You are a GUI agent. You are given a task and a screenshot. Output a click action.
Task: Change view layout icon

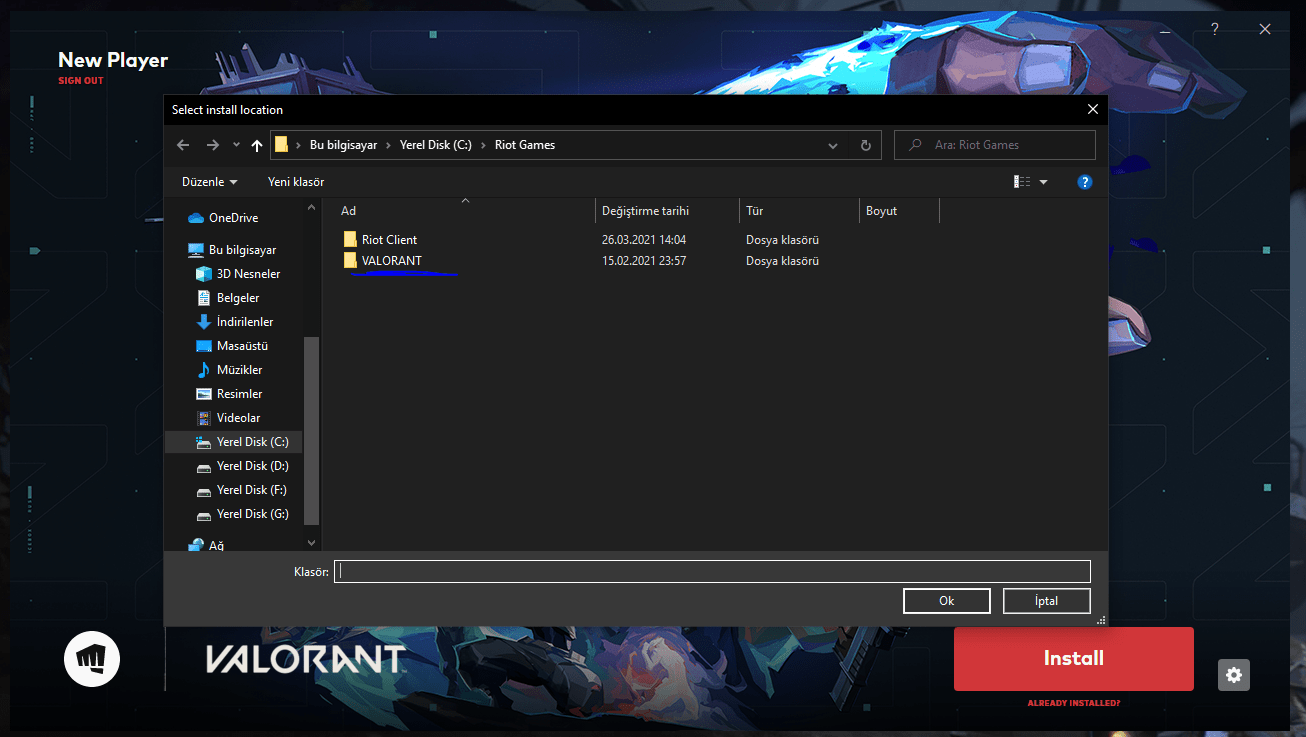(x=1022, y=182)
